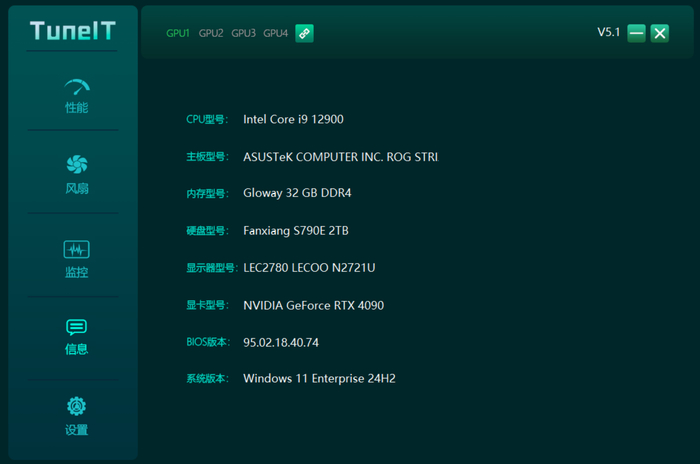Click the Intel Core i9 12900 CPU value
The height and width of the screenshot is (464, 700).
click(293, 119)
